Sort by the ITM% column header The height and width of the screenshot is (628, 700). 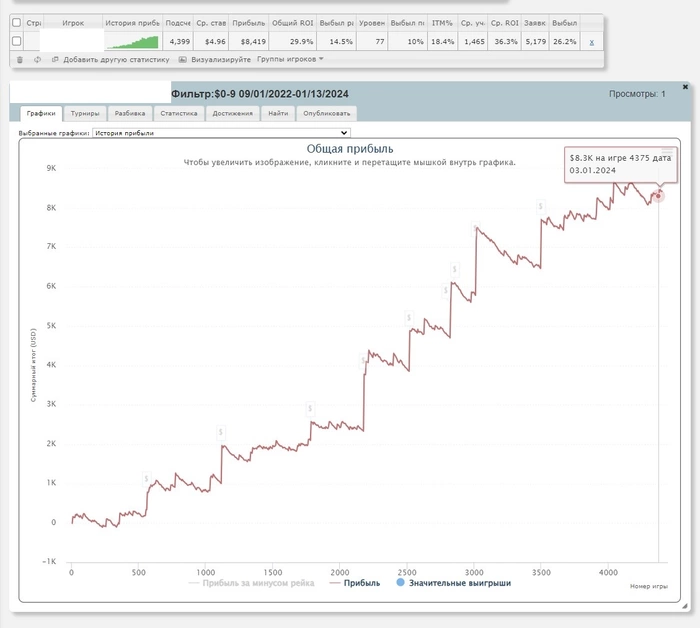[442, 23]
